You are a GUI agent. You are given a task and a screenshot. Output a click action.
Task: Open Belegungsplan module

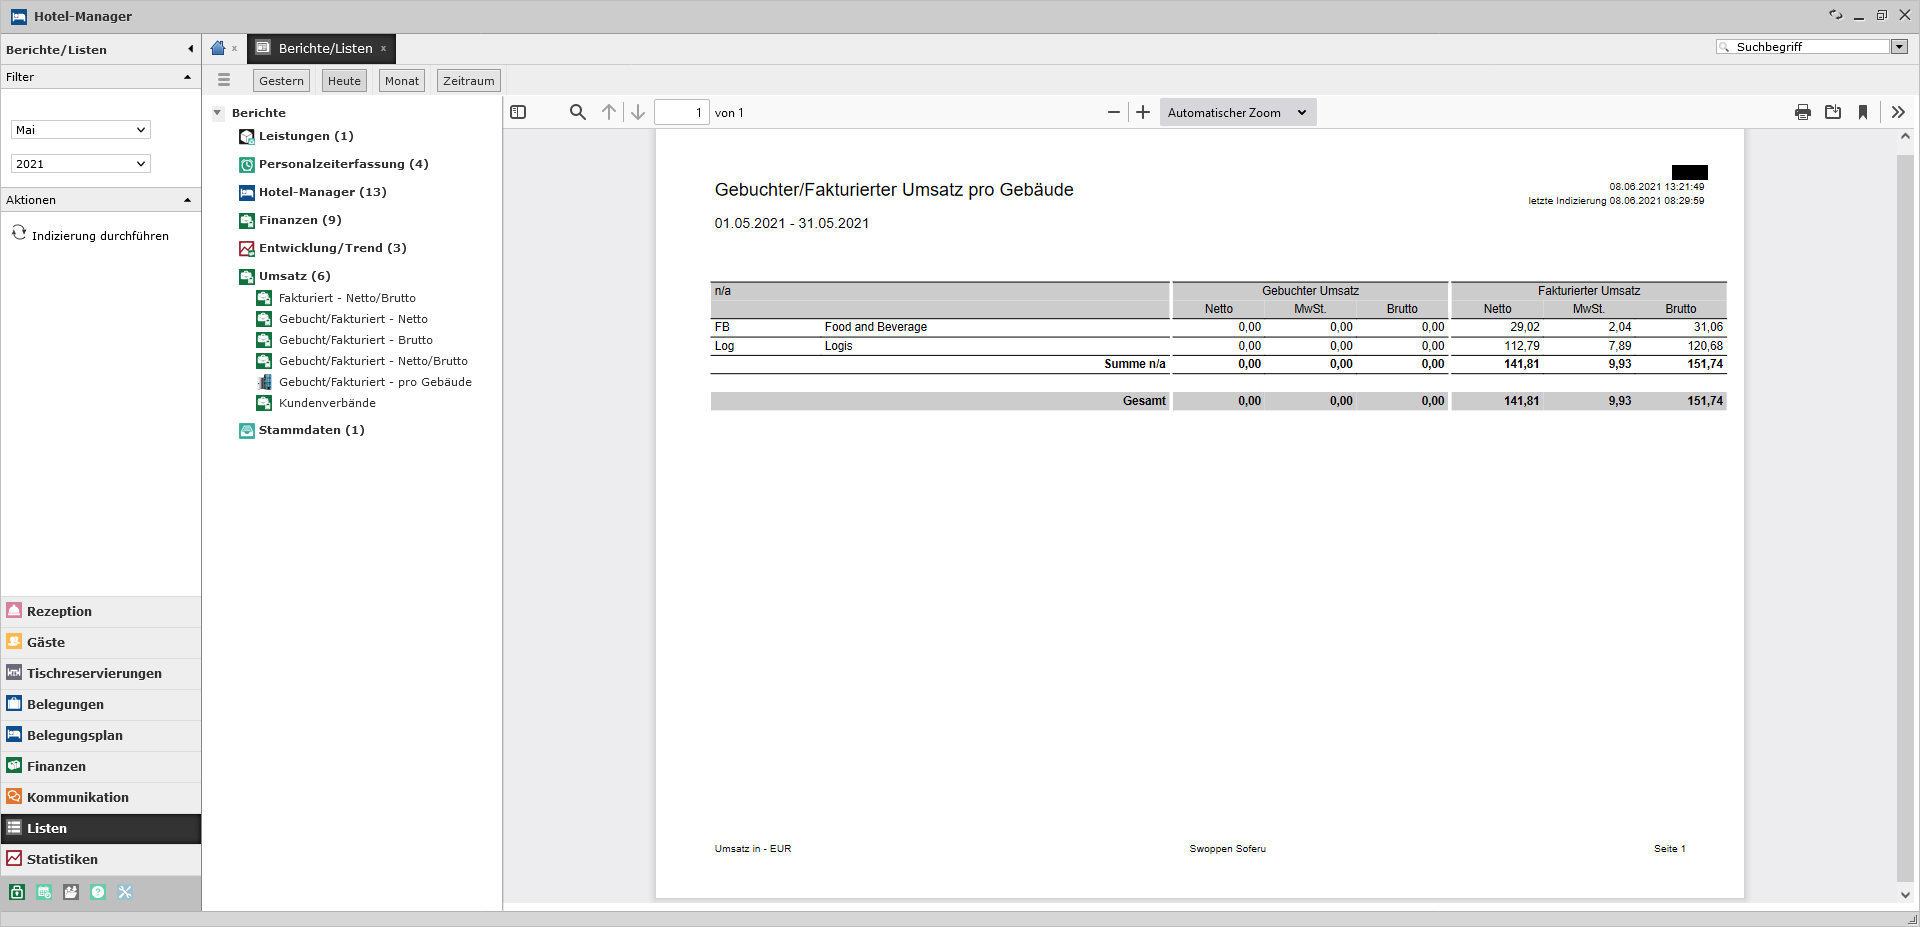pyautogui.click(x=101, y=735)
